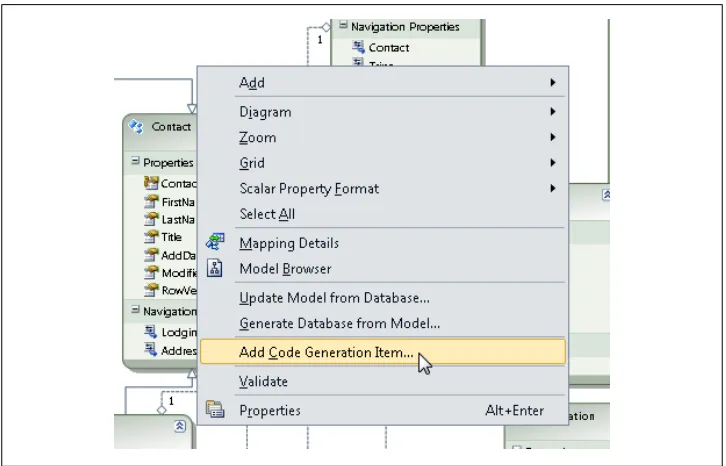Open the Diagram submenu

[x=383, y=112]
